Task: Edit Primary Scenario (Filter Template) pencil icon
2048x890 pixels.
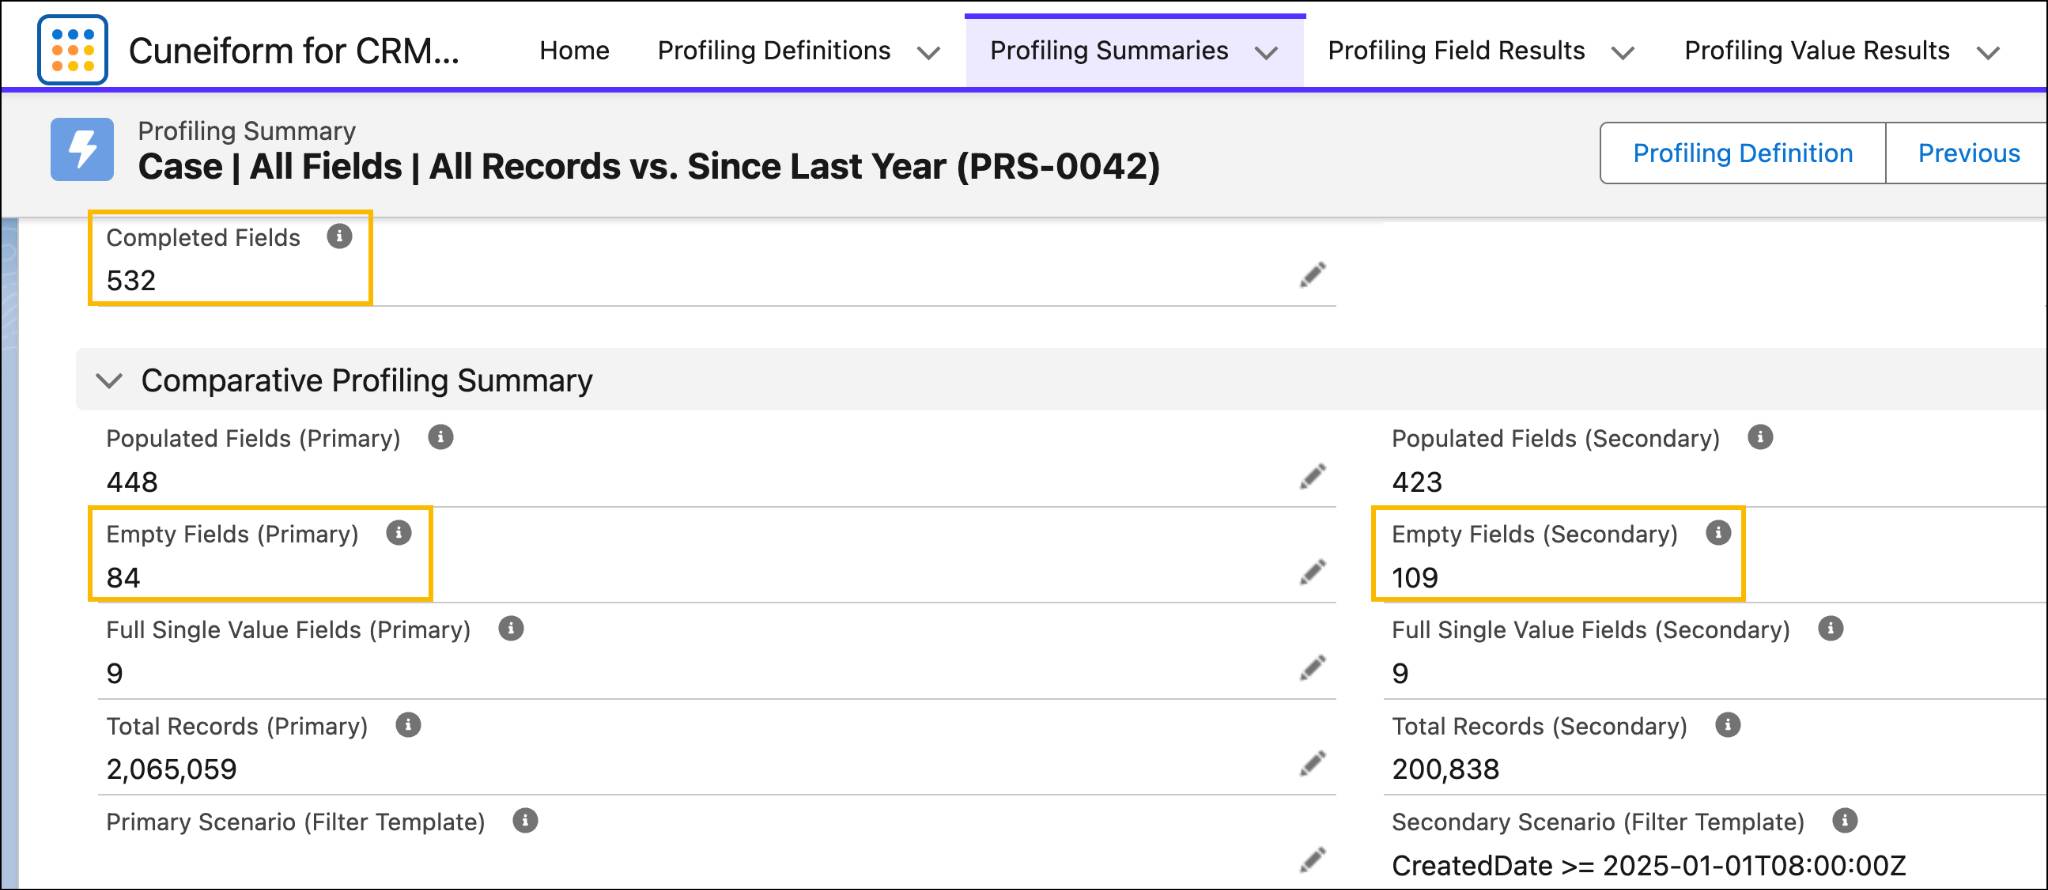Action: (1313, 860)
